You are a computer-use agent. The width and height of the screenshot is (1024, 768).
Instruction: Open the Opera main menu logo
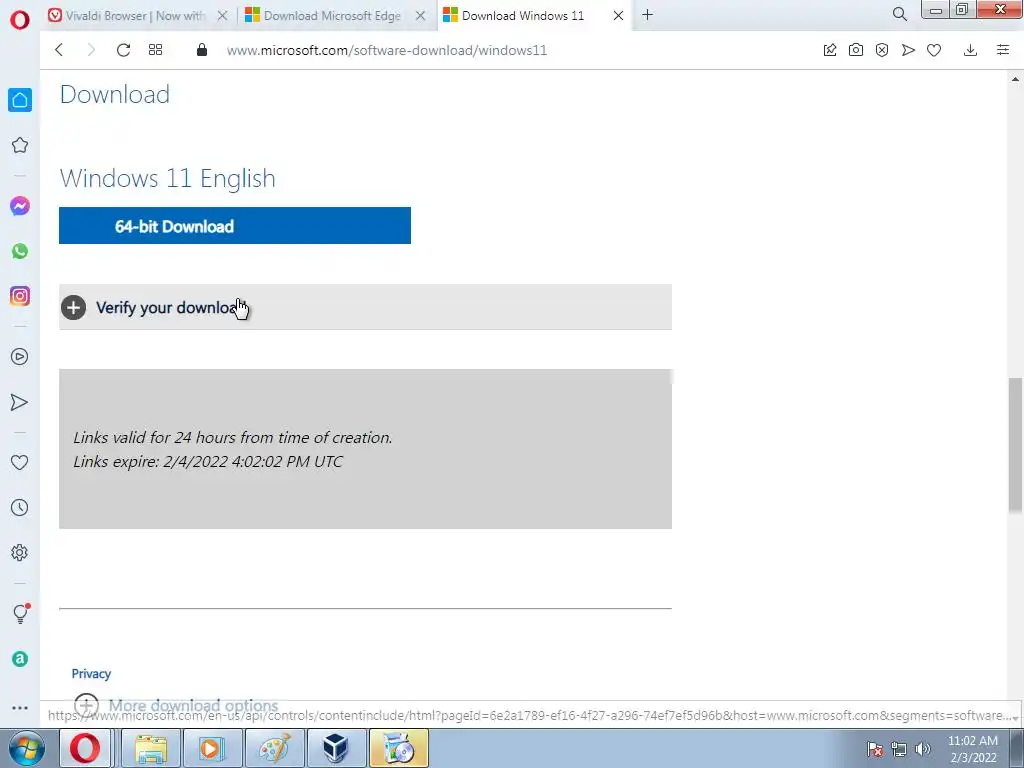[x=20, y=20]
